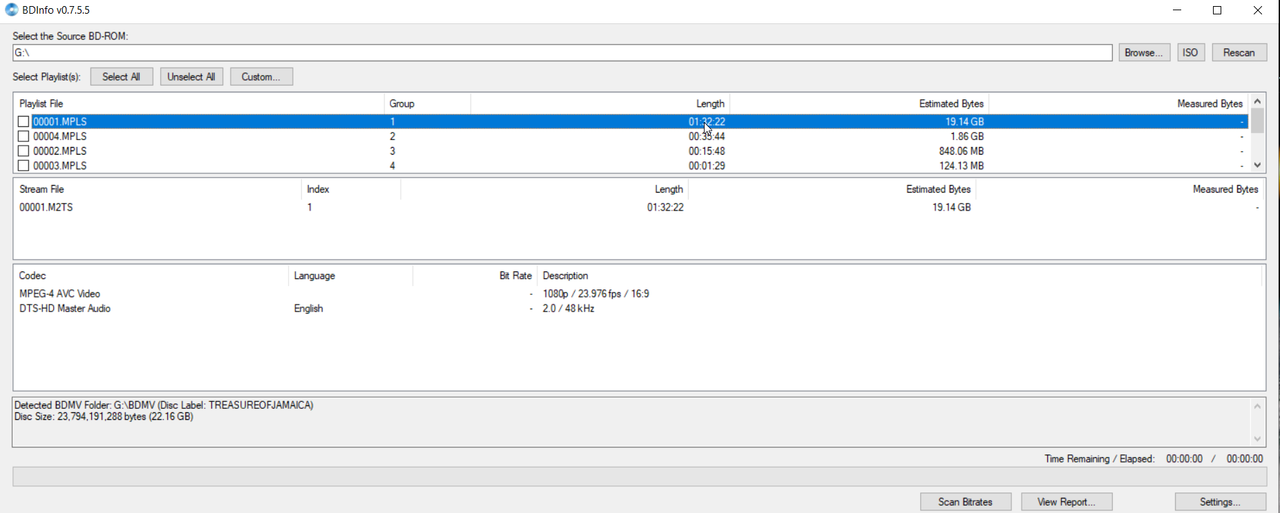Sort playlists by Estimated Bytes header
Image resolution: width=1280 pixels, height=513 pixels.
859,104
